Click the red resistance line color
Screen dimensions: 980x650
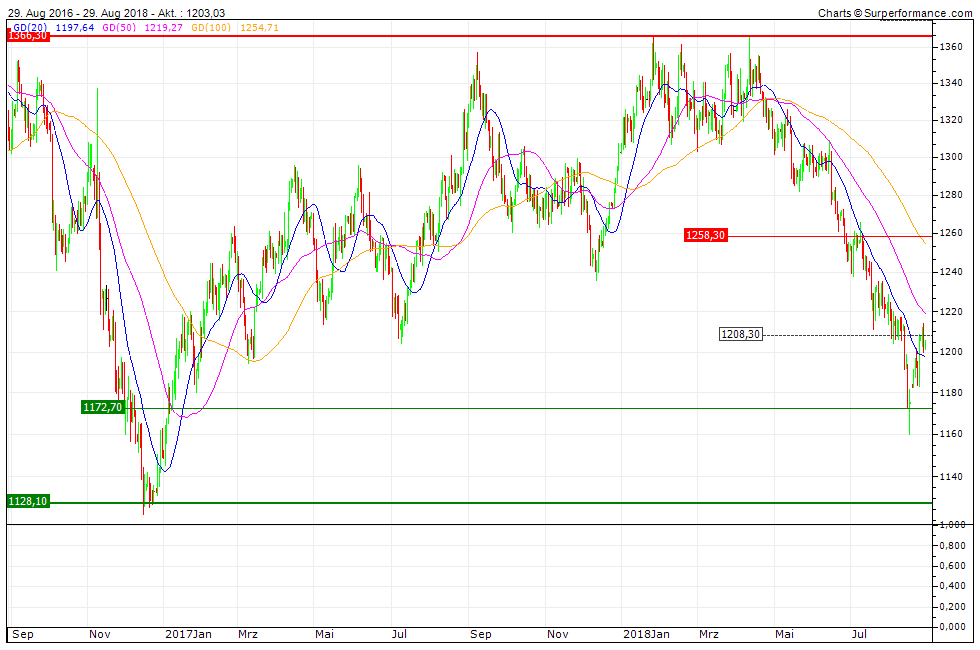(x=500, y=35)
